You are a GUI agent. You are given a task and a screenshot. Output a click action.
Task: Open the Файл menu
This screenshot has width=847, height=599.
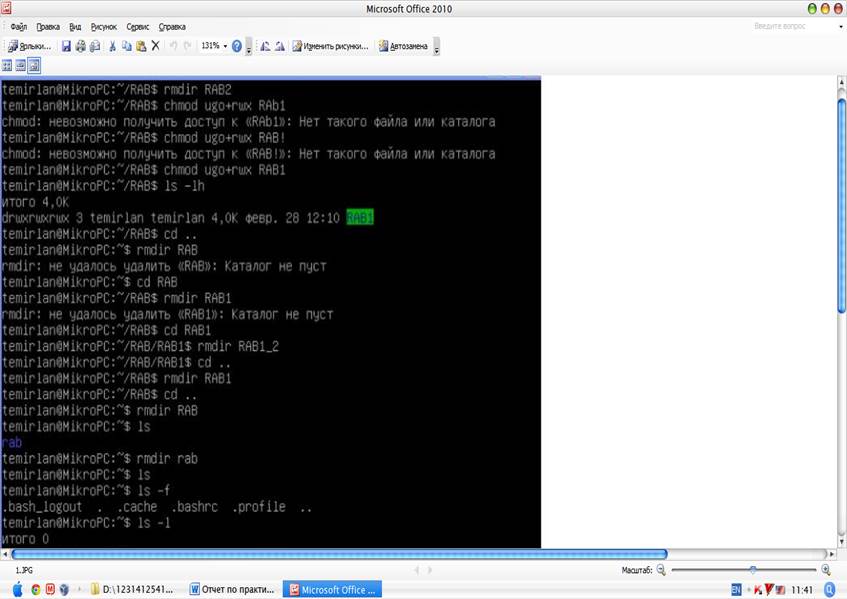click(x=18, y=26)
